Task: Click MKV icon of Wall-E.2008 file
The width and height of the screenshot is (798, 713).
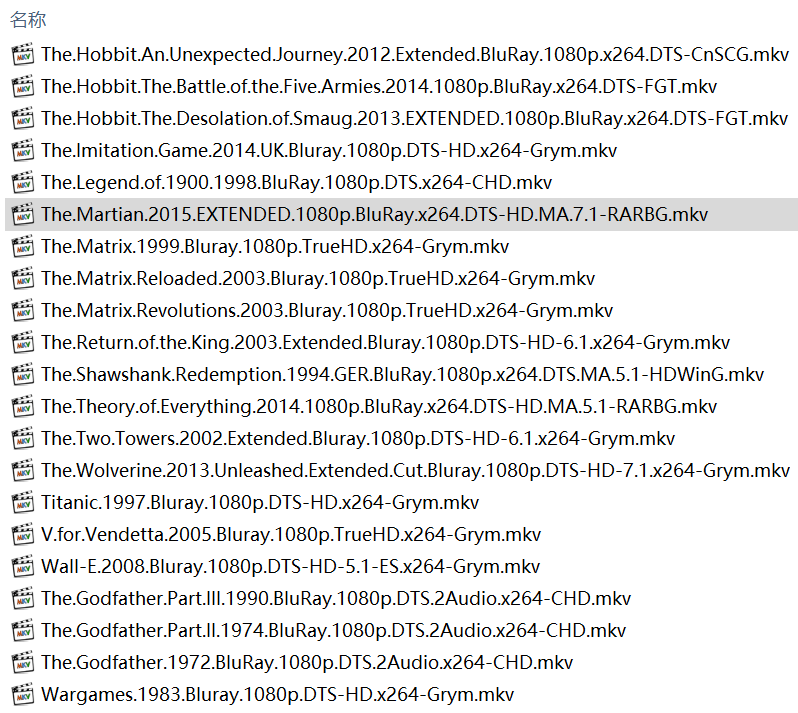Action: [23, 567]
